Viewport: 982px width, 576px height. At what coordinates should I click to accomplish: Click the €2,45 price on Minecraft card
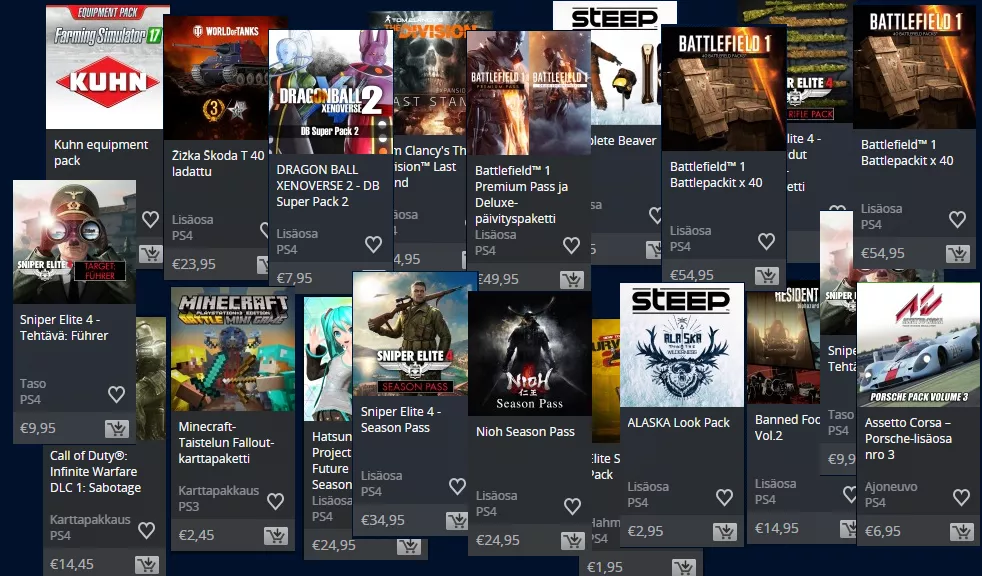point(196,535)
